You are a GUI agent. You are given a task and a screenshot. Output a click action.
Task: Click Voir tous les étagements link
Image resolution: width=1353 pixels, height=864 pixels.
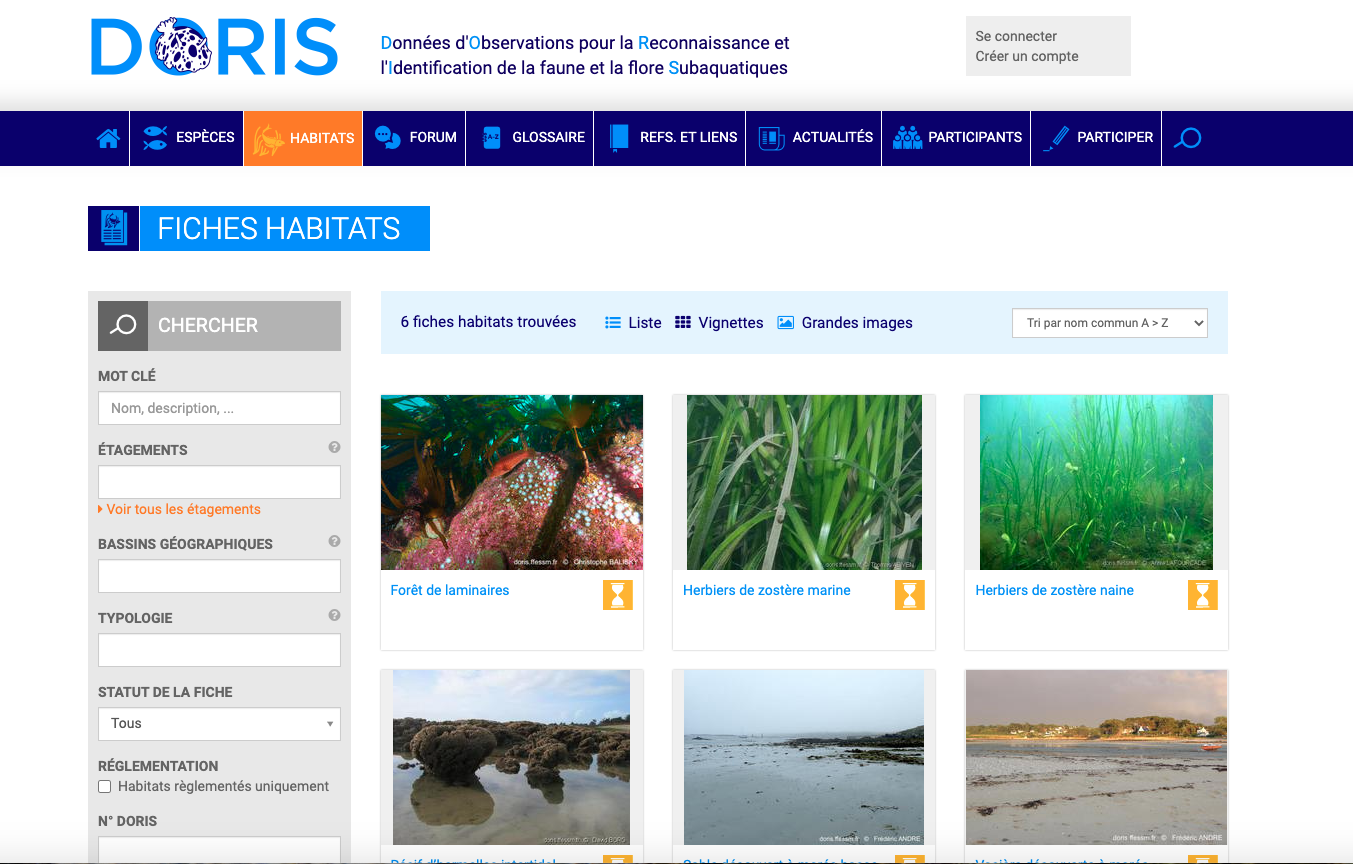point(183,509)
